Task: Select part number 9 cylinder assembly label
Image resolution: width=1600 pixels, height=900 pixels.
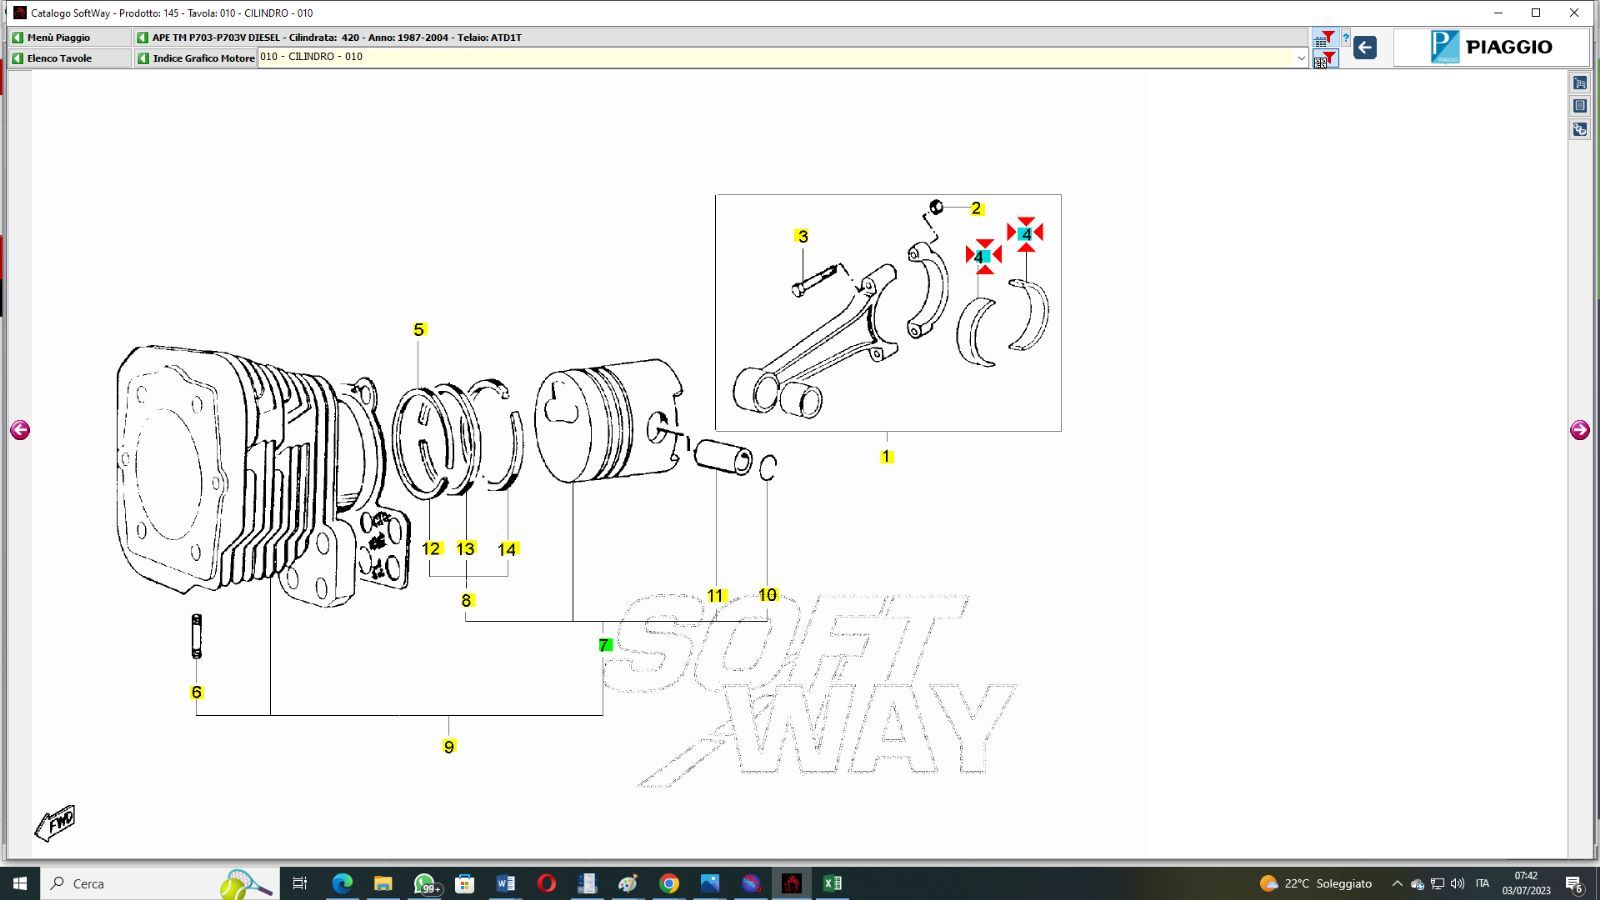Action: [449, 746]
